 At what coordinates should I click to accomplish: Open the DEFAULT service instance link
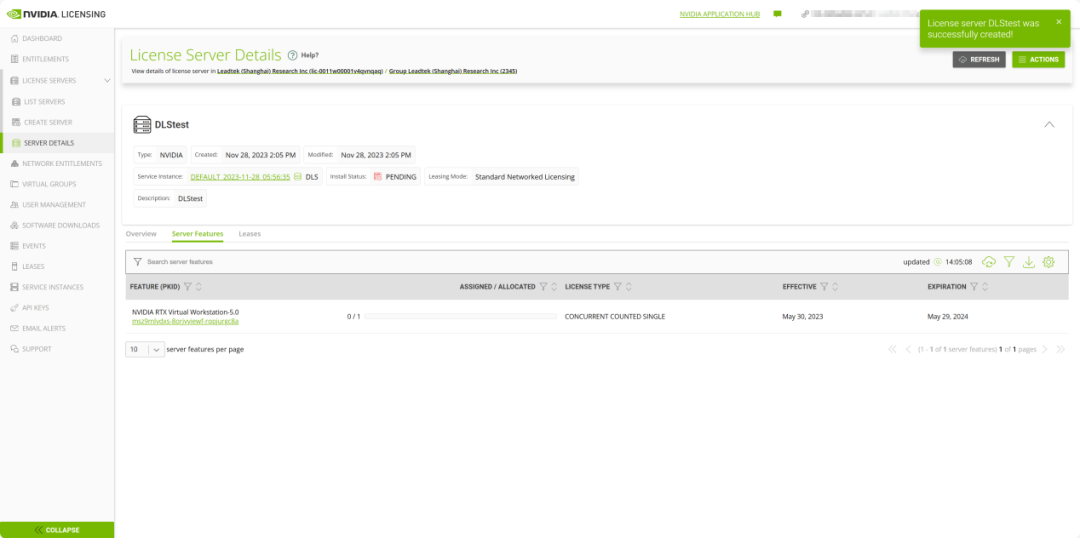pos(240,177)
